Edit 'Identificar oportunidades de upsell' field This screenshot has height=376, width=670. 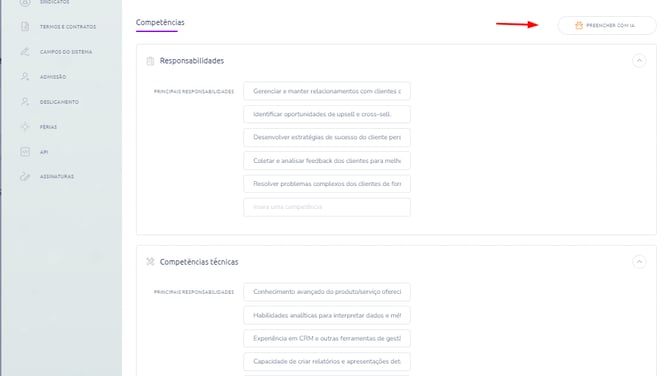pyautogui.click(x=327, y=114)
